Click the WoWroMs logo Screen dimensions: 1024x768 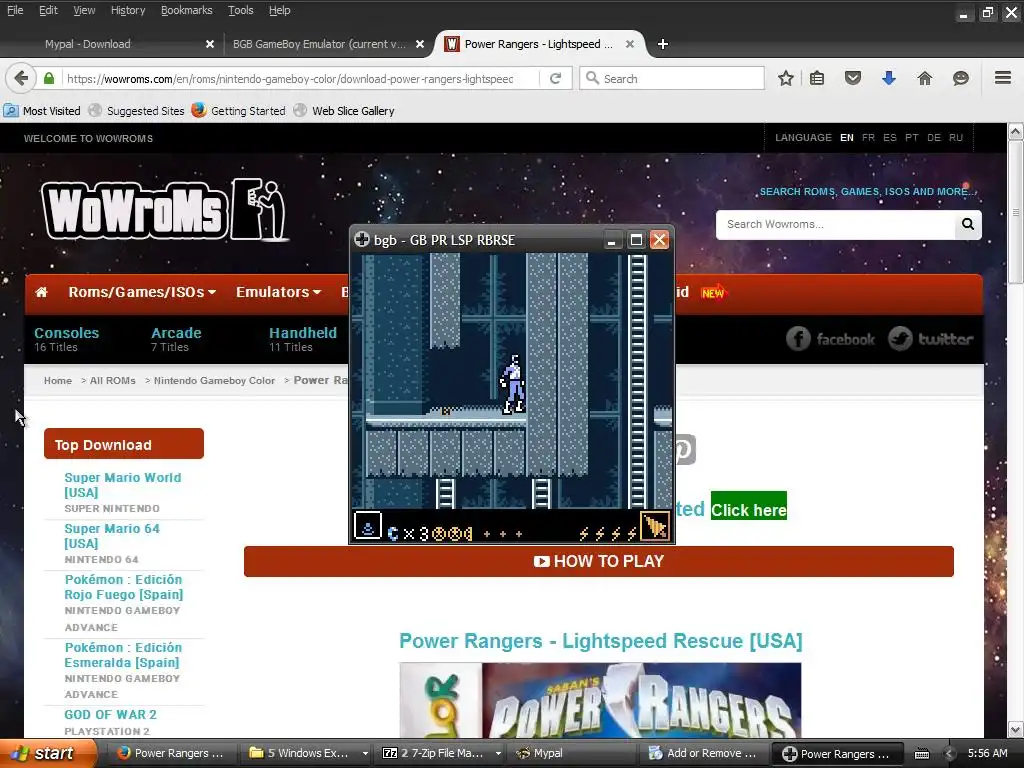165,210
